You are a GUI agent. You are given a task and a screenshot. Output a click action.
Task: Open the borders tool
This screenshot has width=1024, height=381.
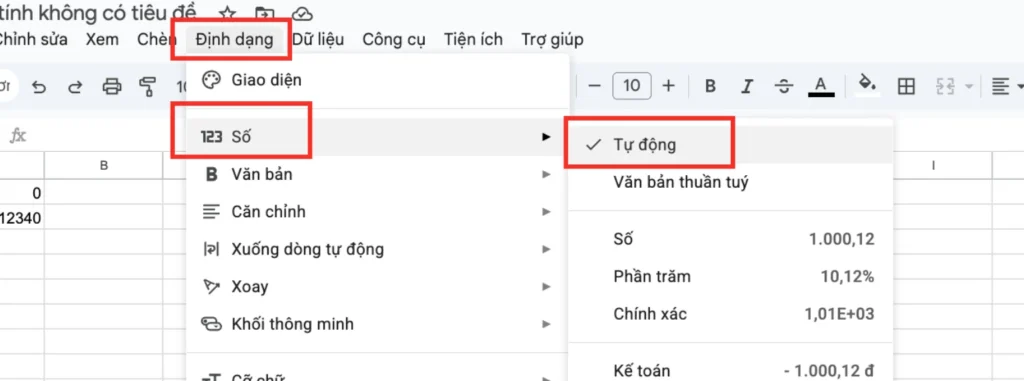pyautogui.click(x=906, y=86)
